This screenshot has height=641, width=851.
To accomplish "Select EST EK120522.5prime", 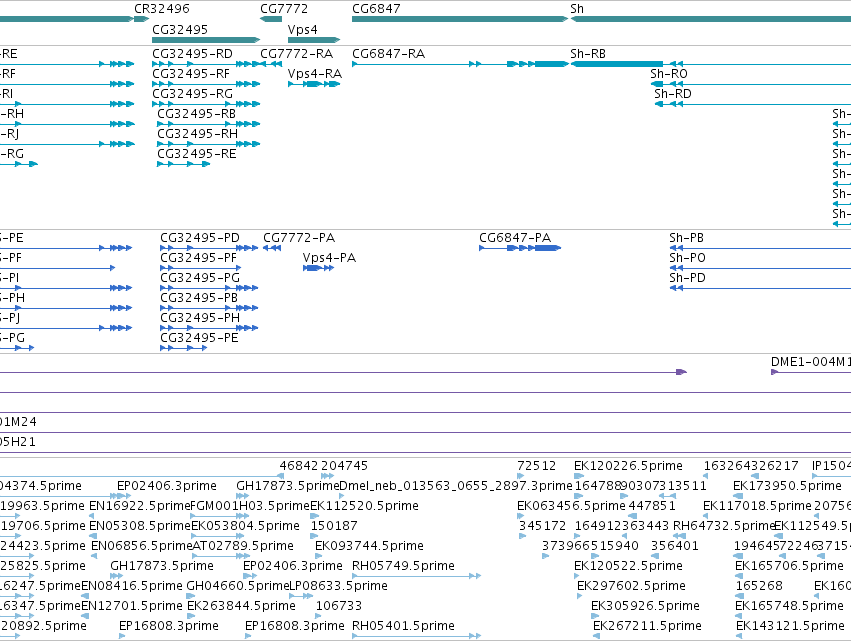I will pyautogui.click(x=628, y=566).
